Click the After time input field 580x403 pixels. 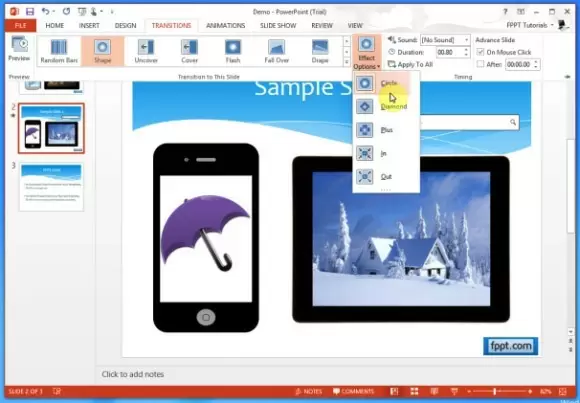coord(519,64)
